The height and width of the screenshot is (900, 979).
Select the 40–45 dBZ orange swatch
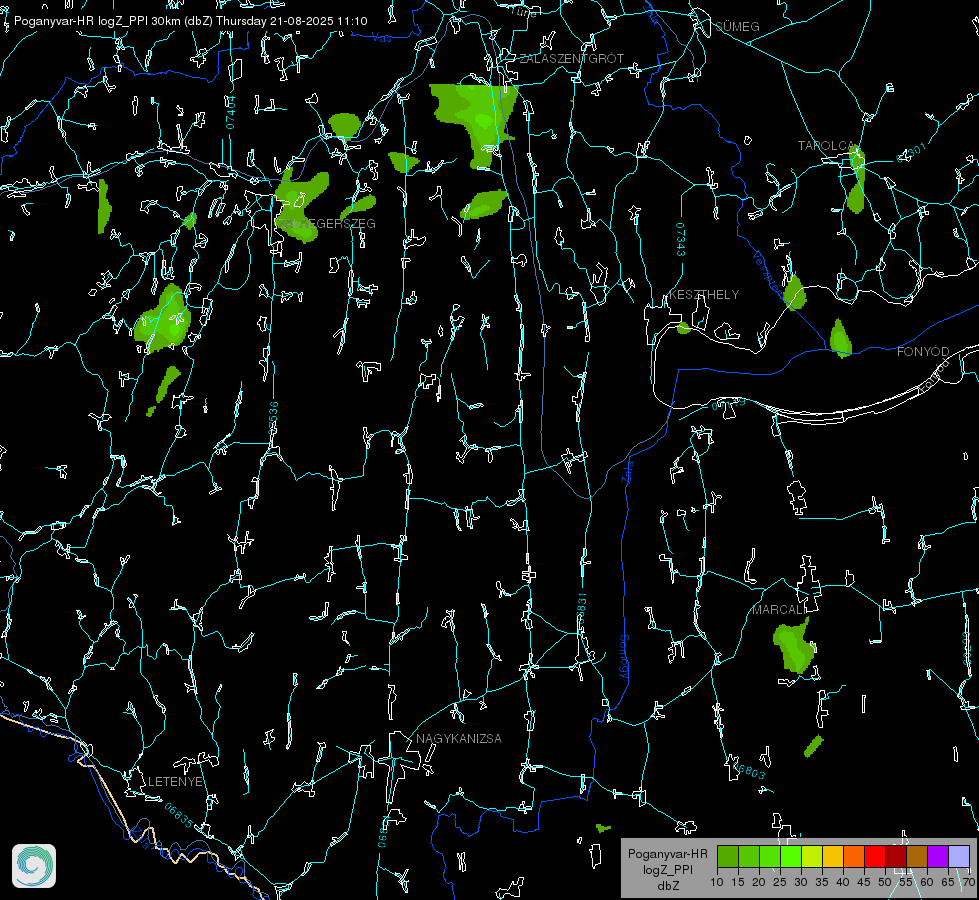854,856
